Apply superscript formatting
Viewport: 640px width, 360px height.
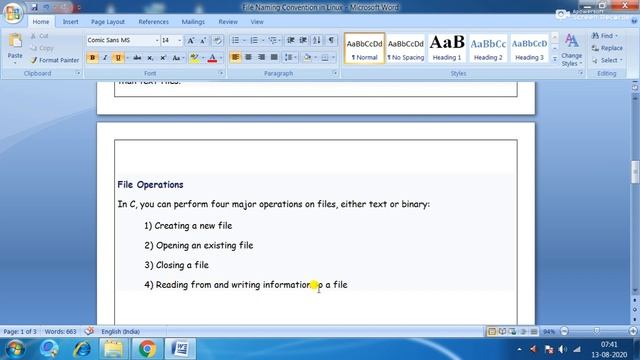click(x=162, y=58)
